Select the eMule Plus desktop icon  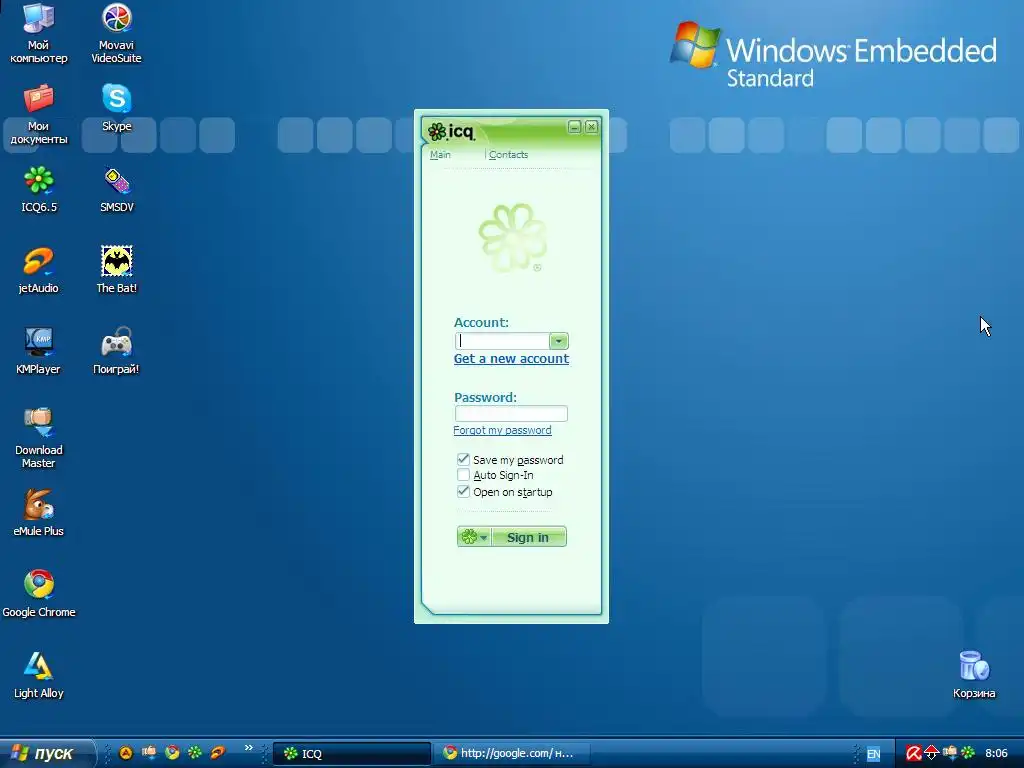(x=39, y=513)
